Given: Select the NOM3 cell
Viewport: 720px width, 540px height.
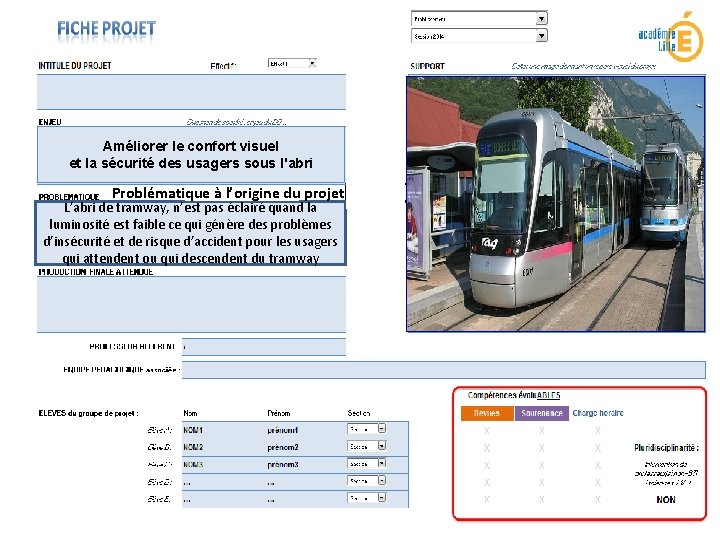Looking at the screenshot, I should [x=193, y=465].
